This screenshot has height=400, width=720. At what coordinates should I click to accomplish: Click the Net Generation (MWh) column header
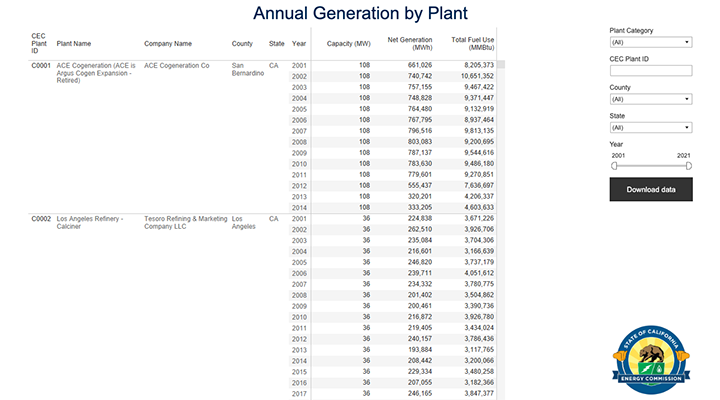tap(410, 44)
